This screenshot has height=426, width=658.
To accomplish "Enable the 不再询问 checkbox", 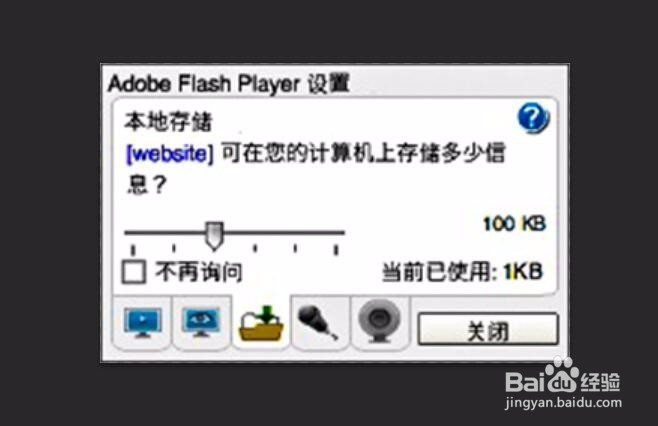I will [134, 272].
